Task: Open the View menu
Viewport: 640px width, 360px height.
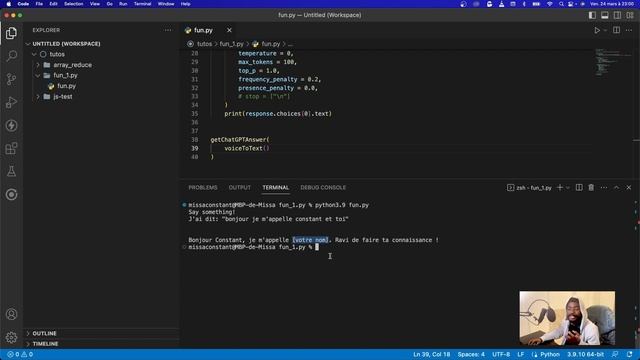Action: (x=95, y=4)
